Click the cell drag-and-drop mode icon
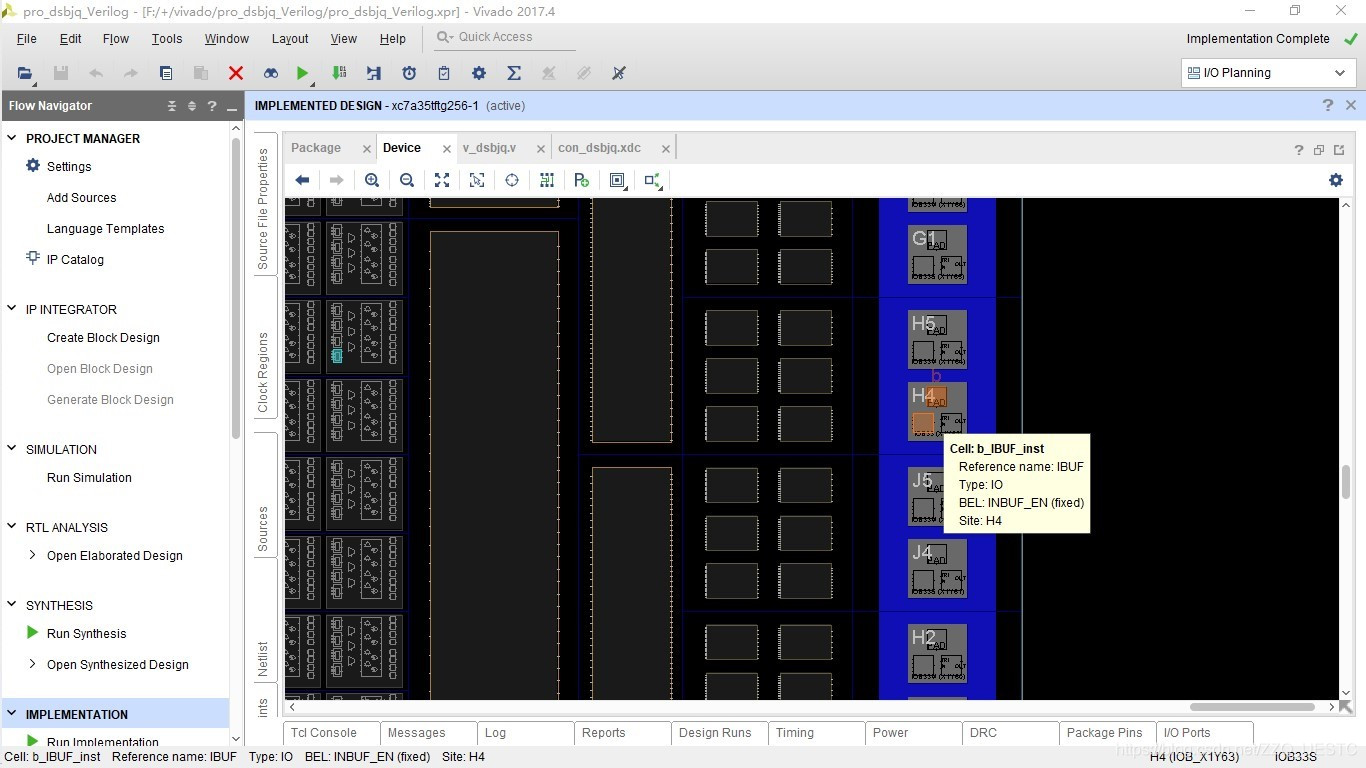 617,180
